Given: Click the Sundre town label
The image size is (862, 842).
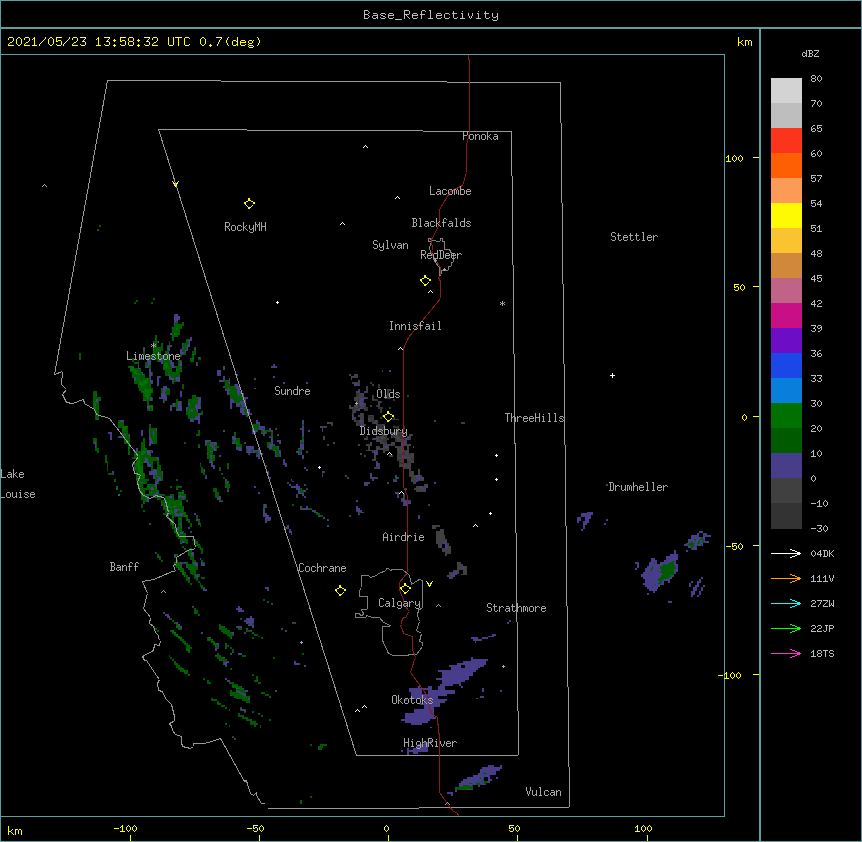Looking at the screenshot, I should coord(292,391).
